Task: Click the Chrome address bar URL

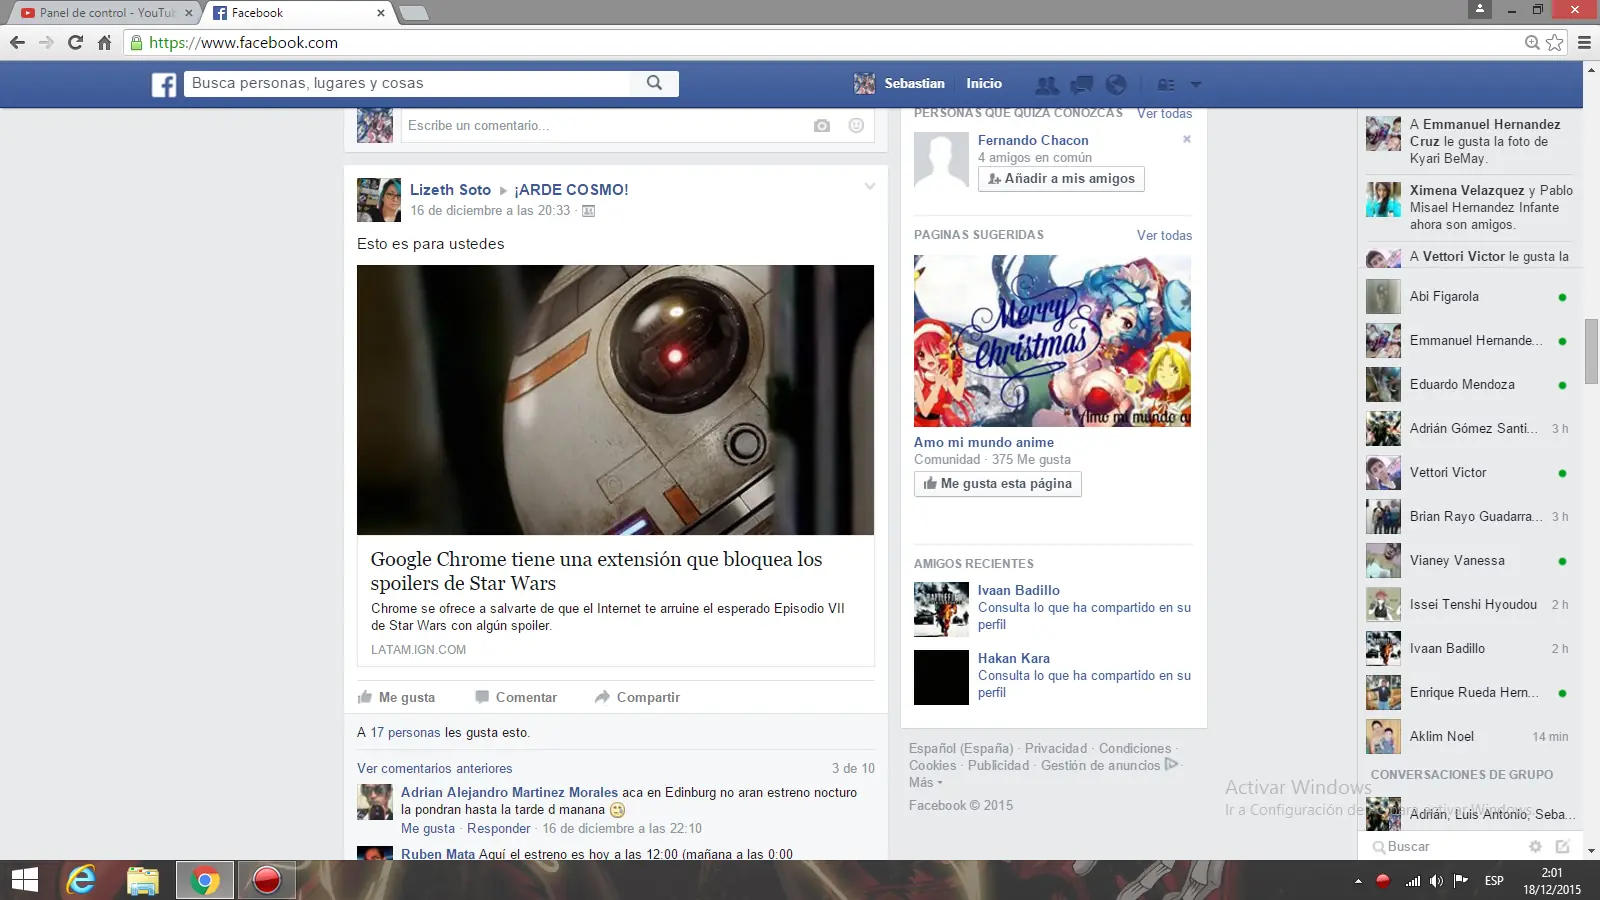Action: 243,43
